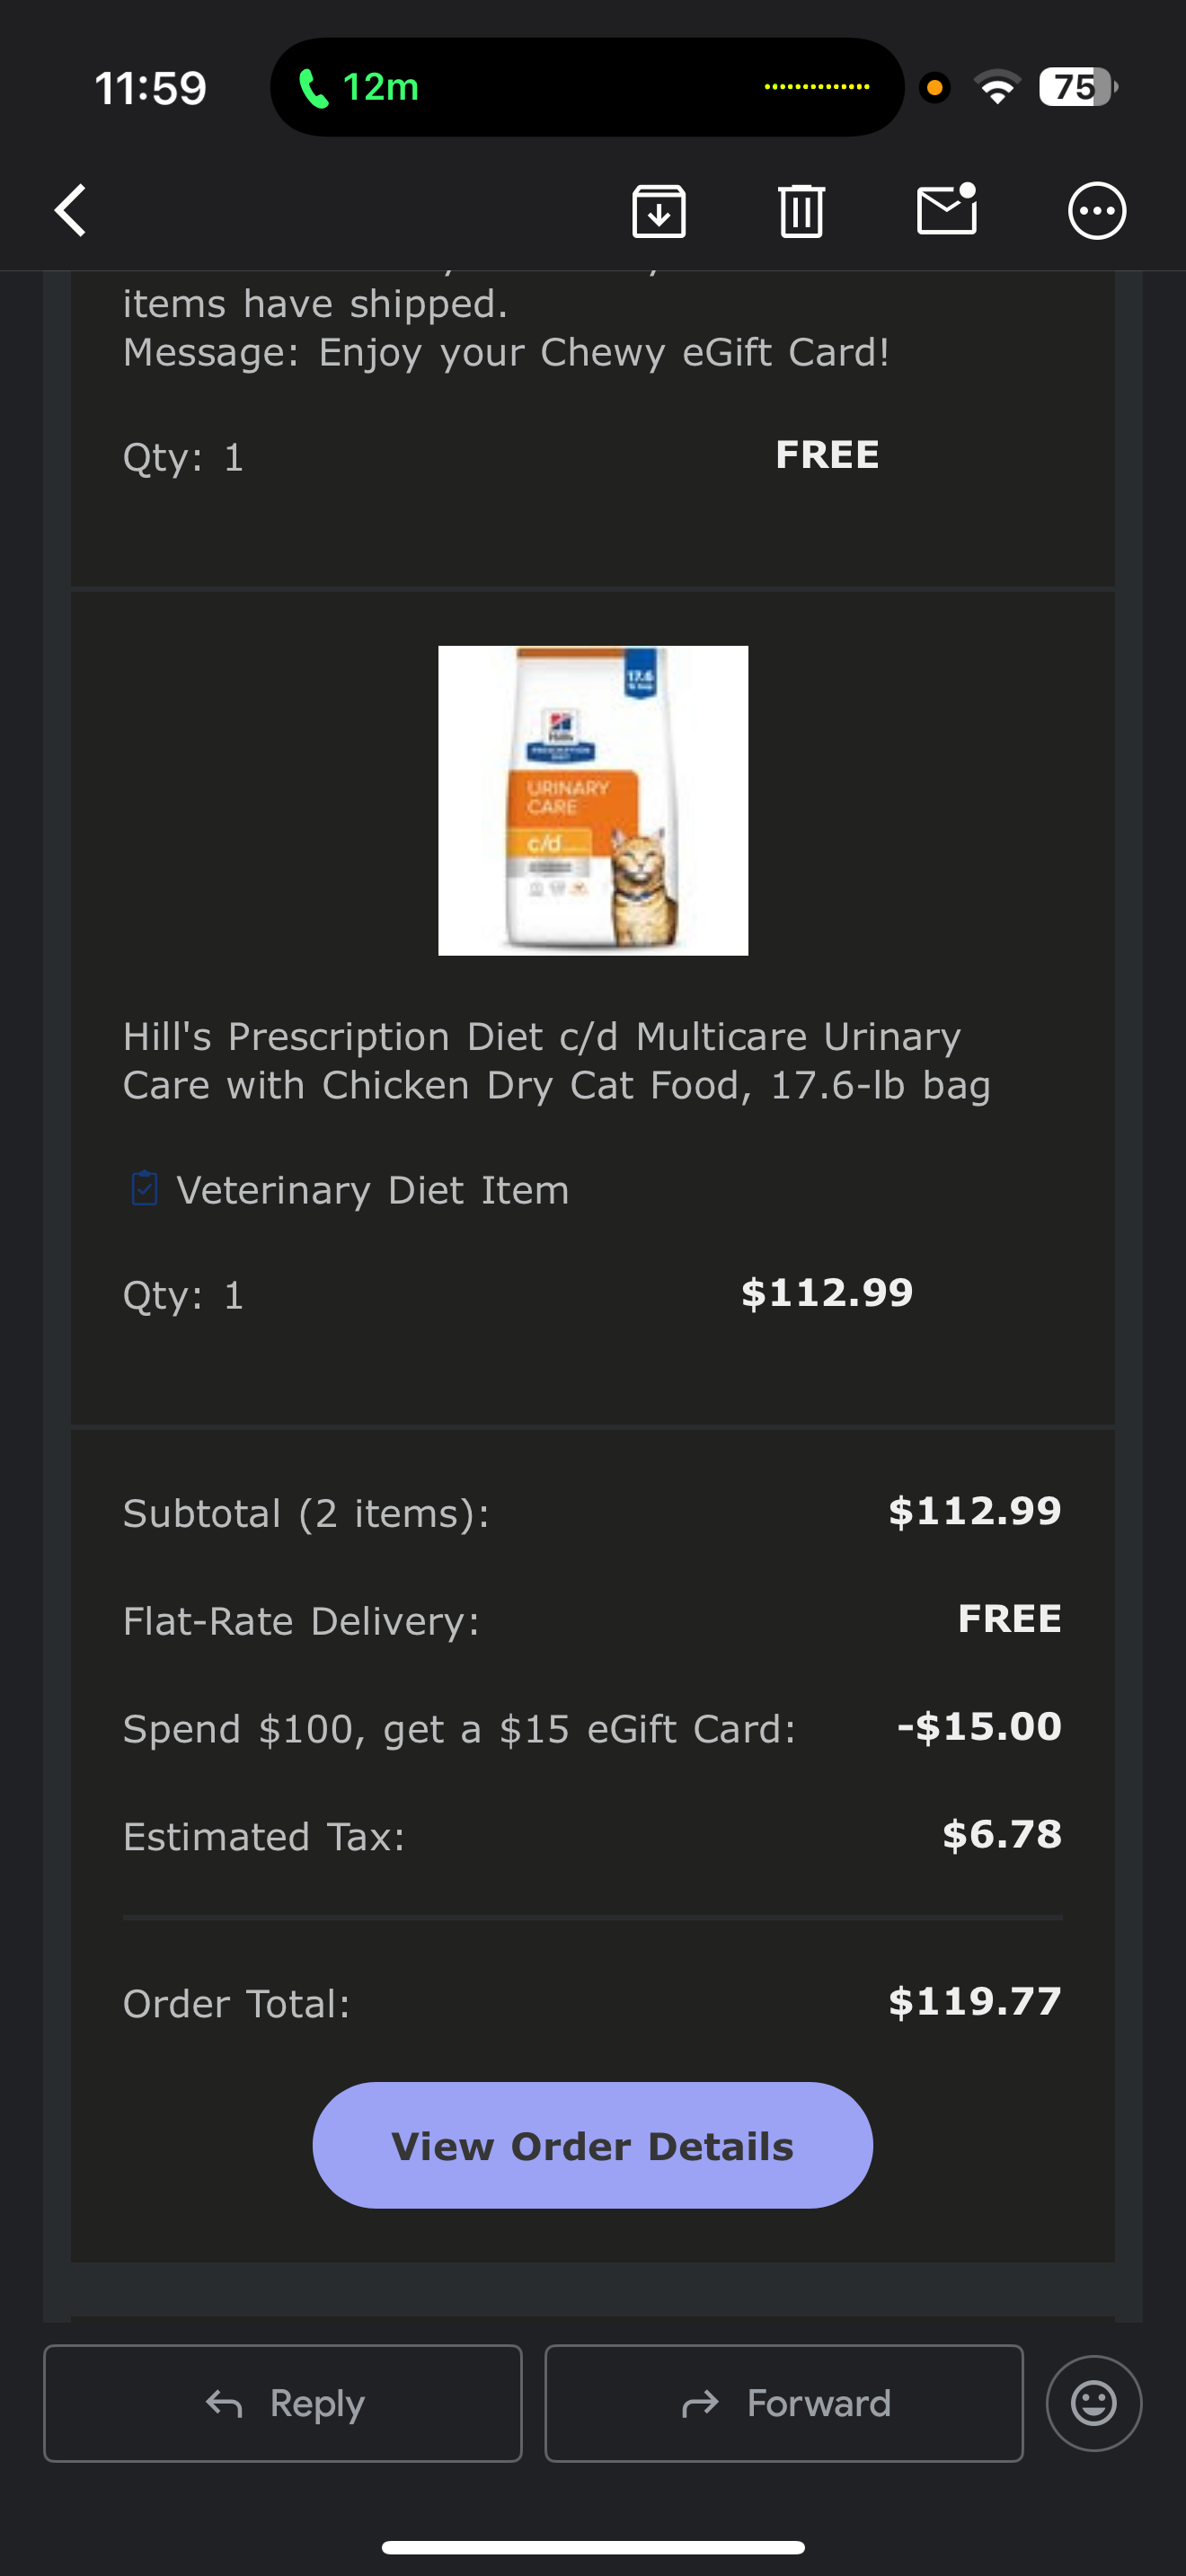Archive this email using the archive icon
The height and width of the screenshot is (2576, 1186).
(x=659, y=211)
